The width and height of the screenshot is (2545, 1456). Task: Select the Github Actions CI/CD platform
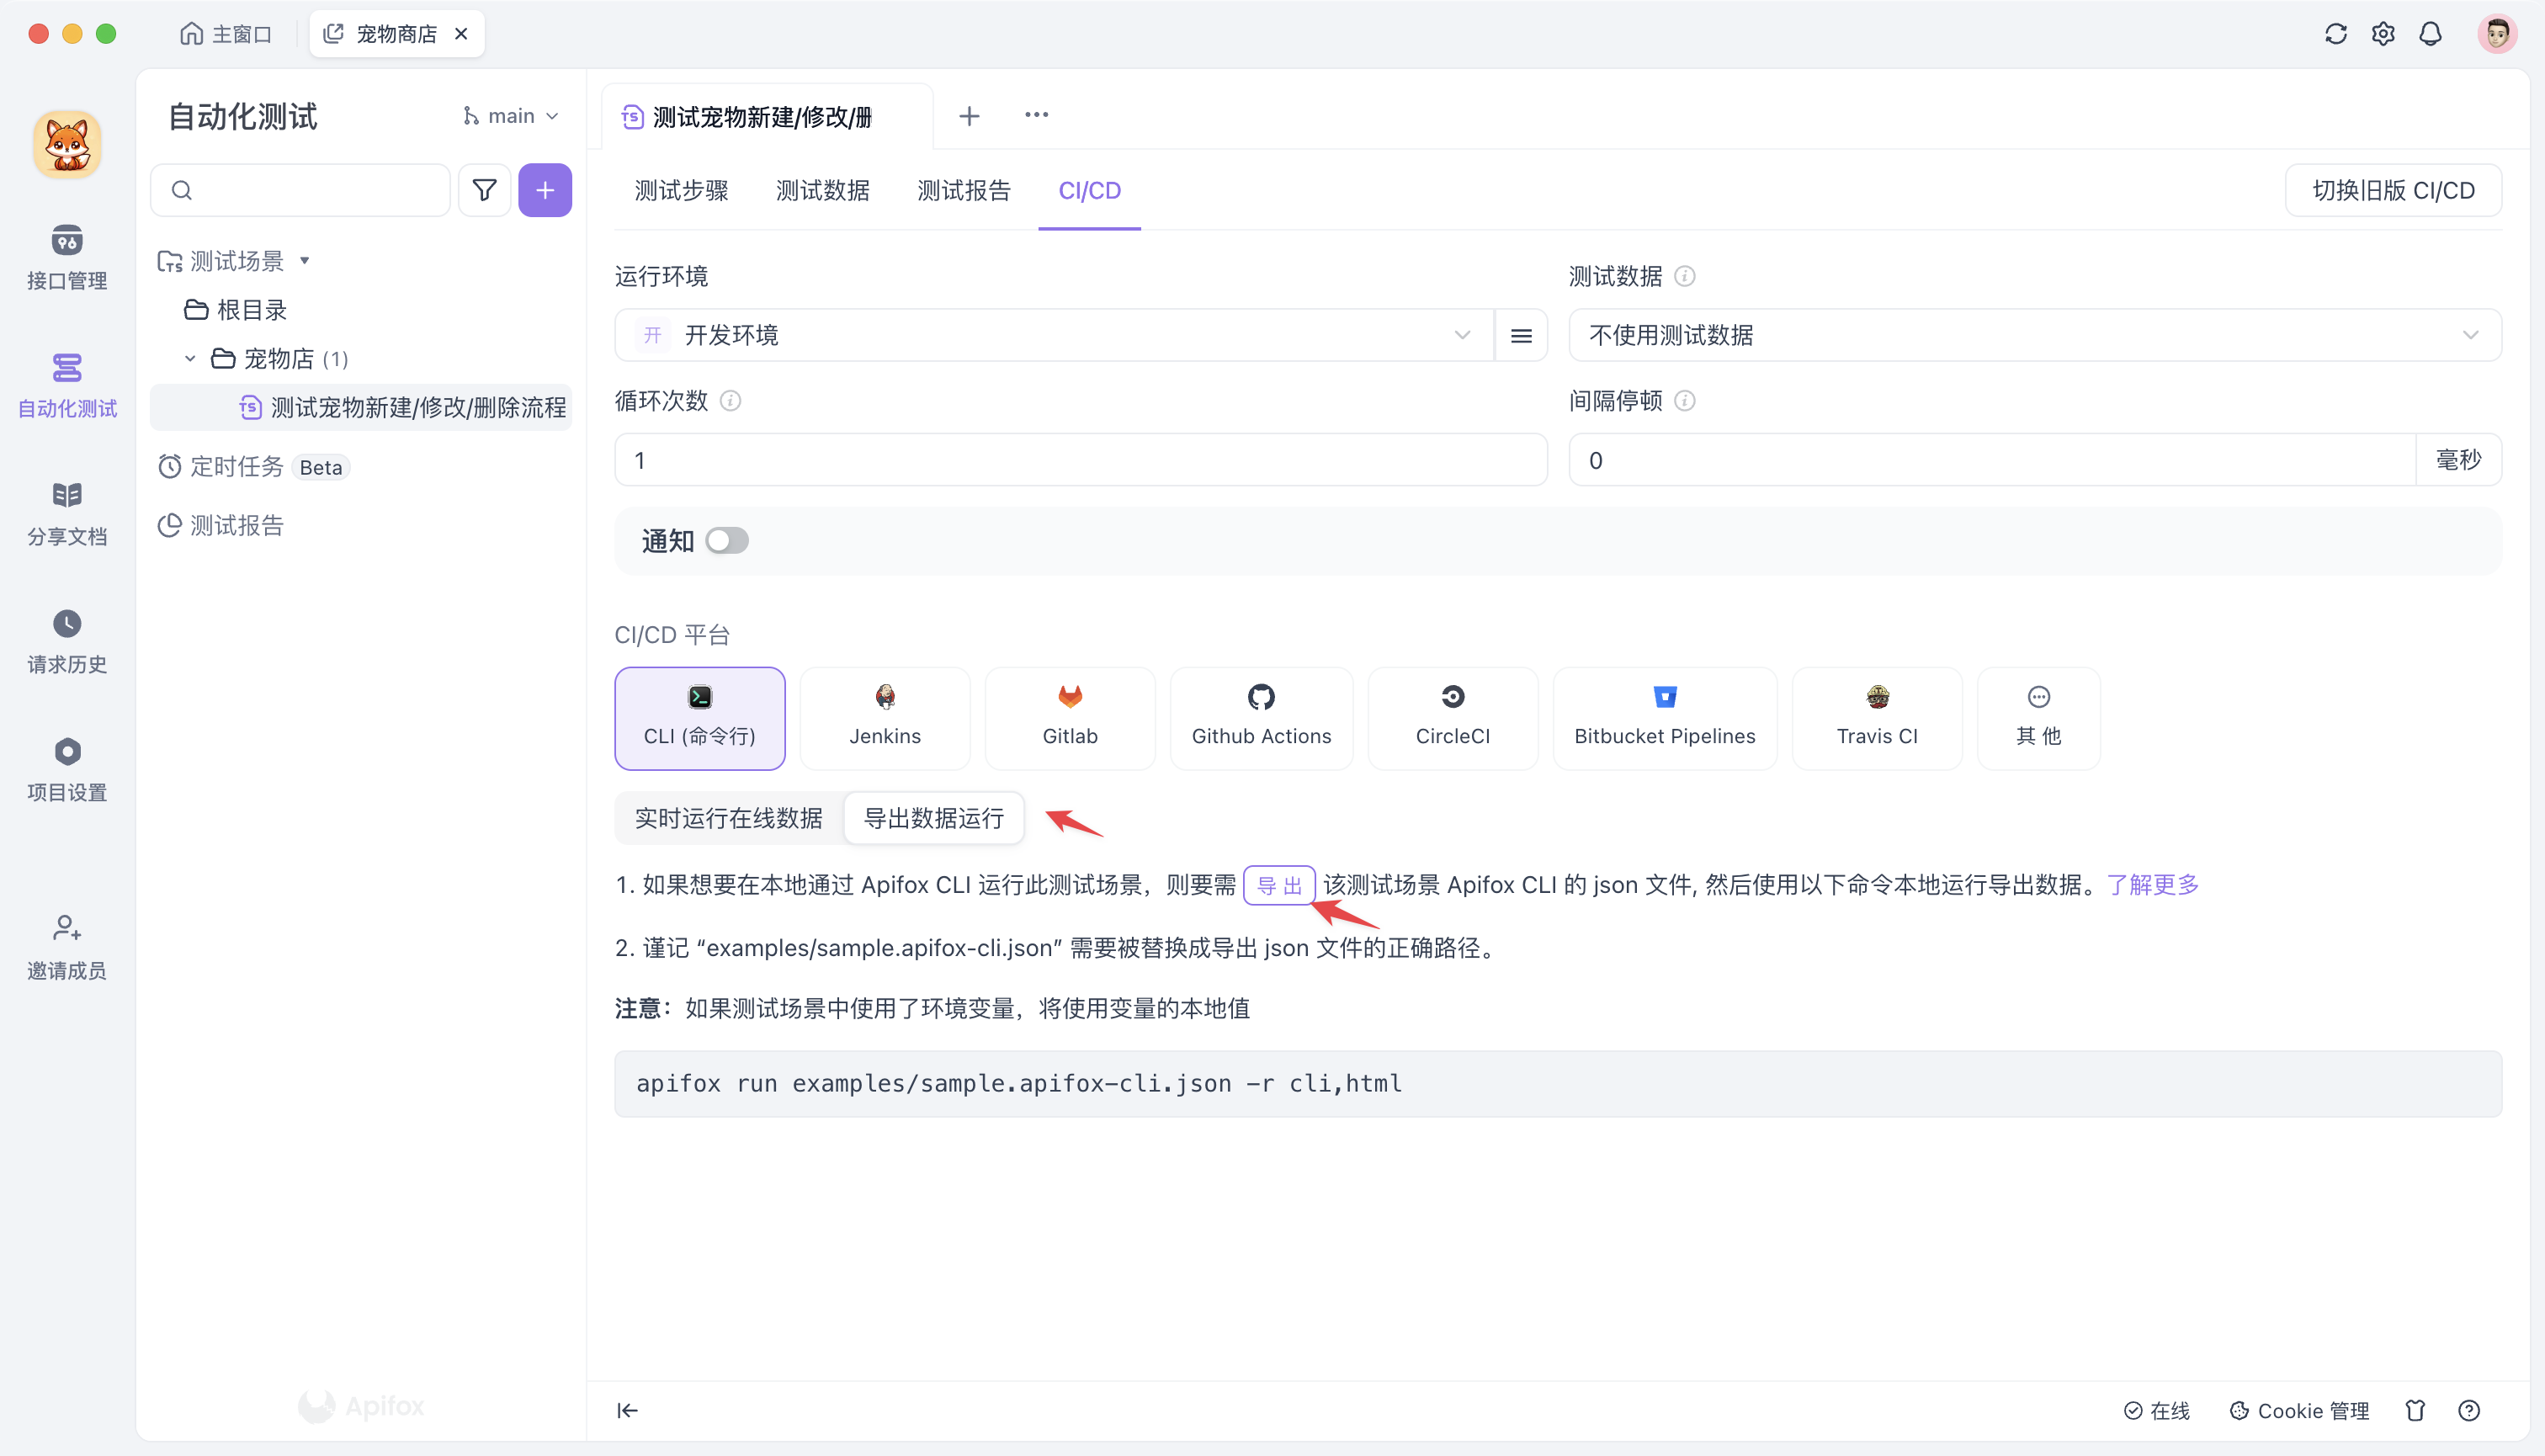1261,718
